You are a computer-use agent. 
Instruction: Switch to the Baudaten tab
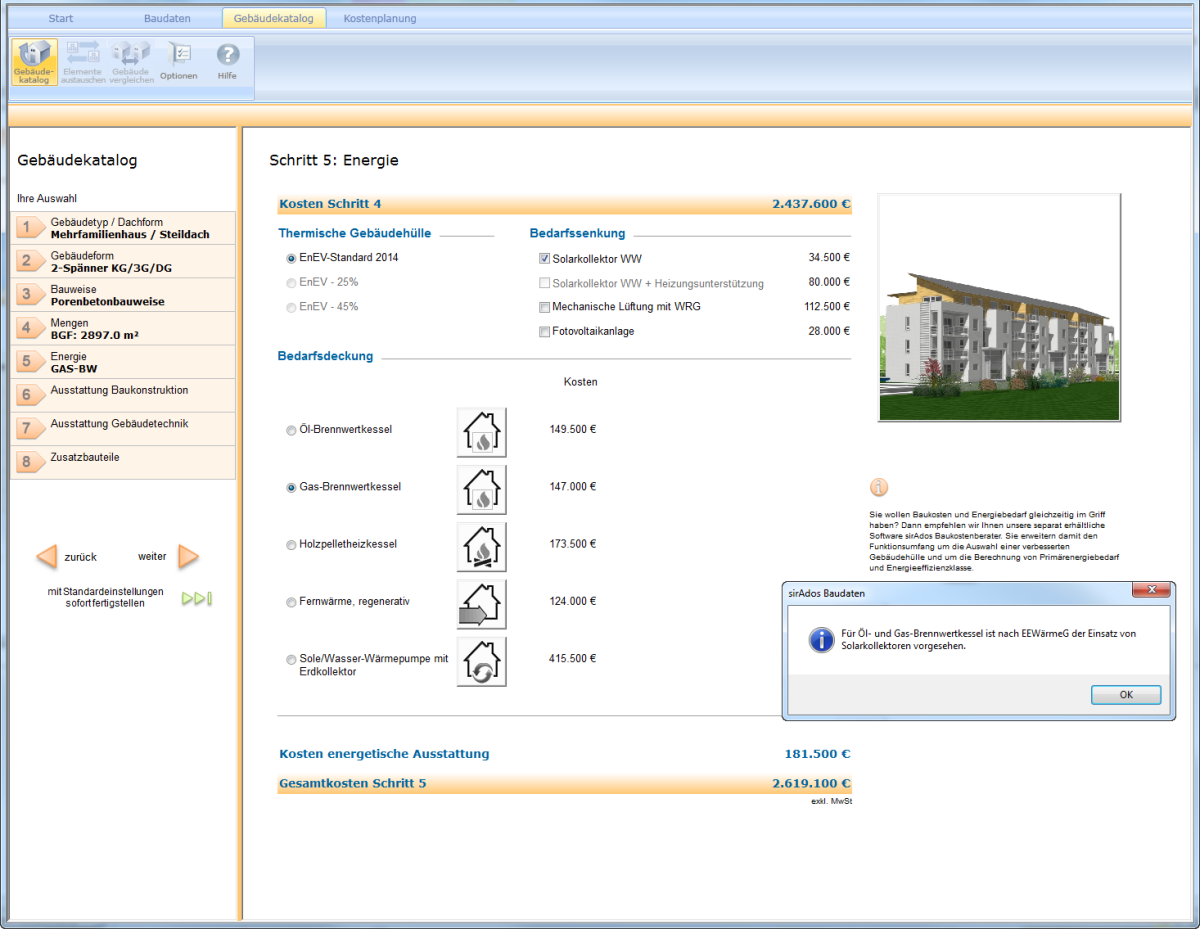(x=167, y=18)
